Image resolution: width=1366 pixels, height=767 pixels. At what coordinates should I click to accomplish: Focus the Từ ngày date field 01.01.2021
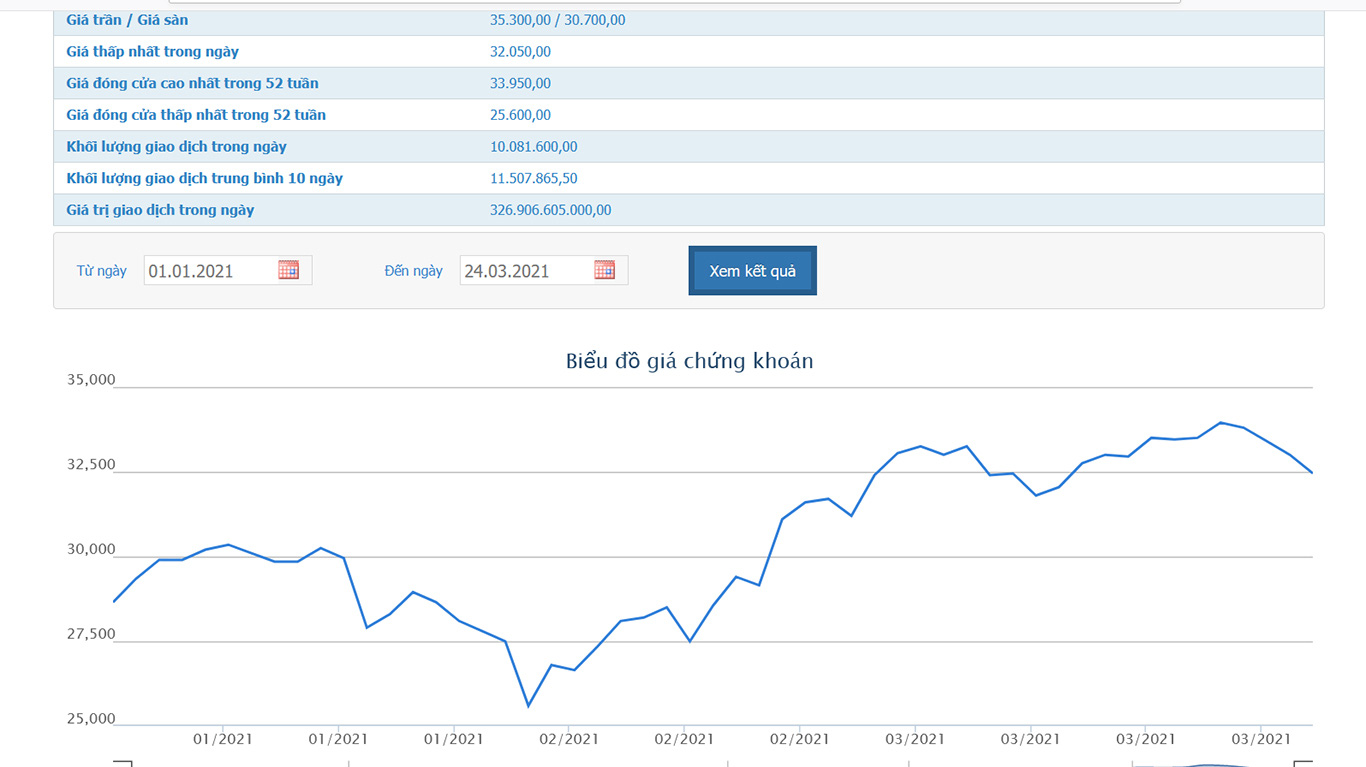pos(210,271)
